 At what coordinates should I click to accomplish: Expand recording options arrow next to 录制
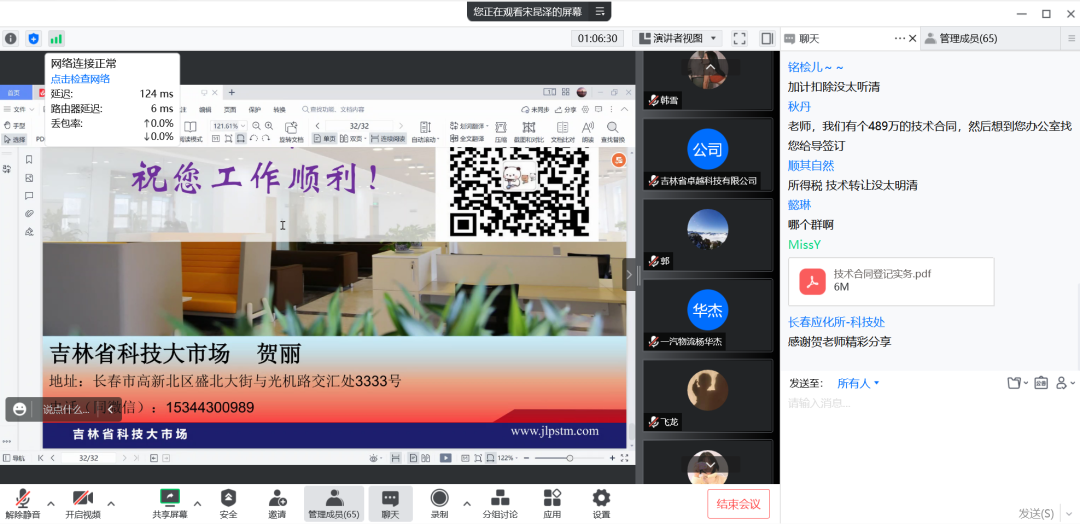point(467,503)
